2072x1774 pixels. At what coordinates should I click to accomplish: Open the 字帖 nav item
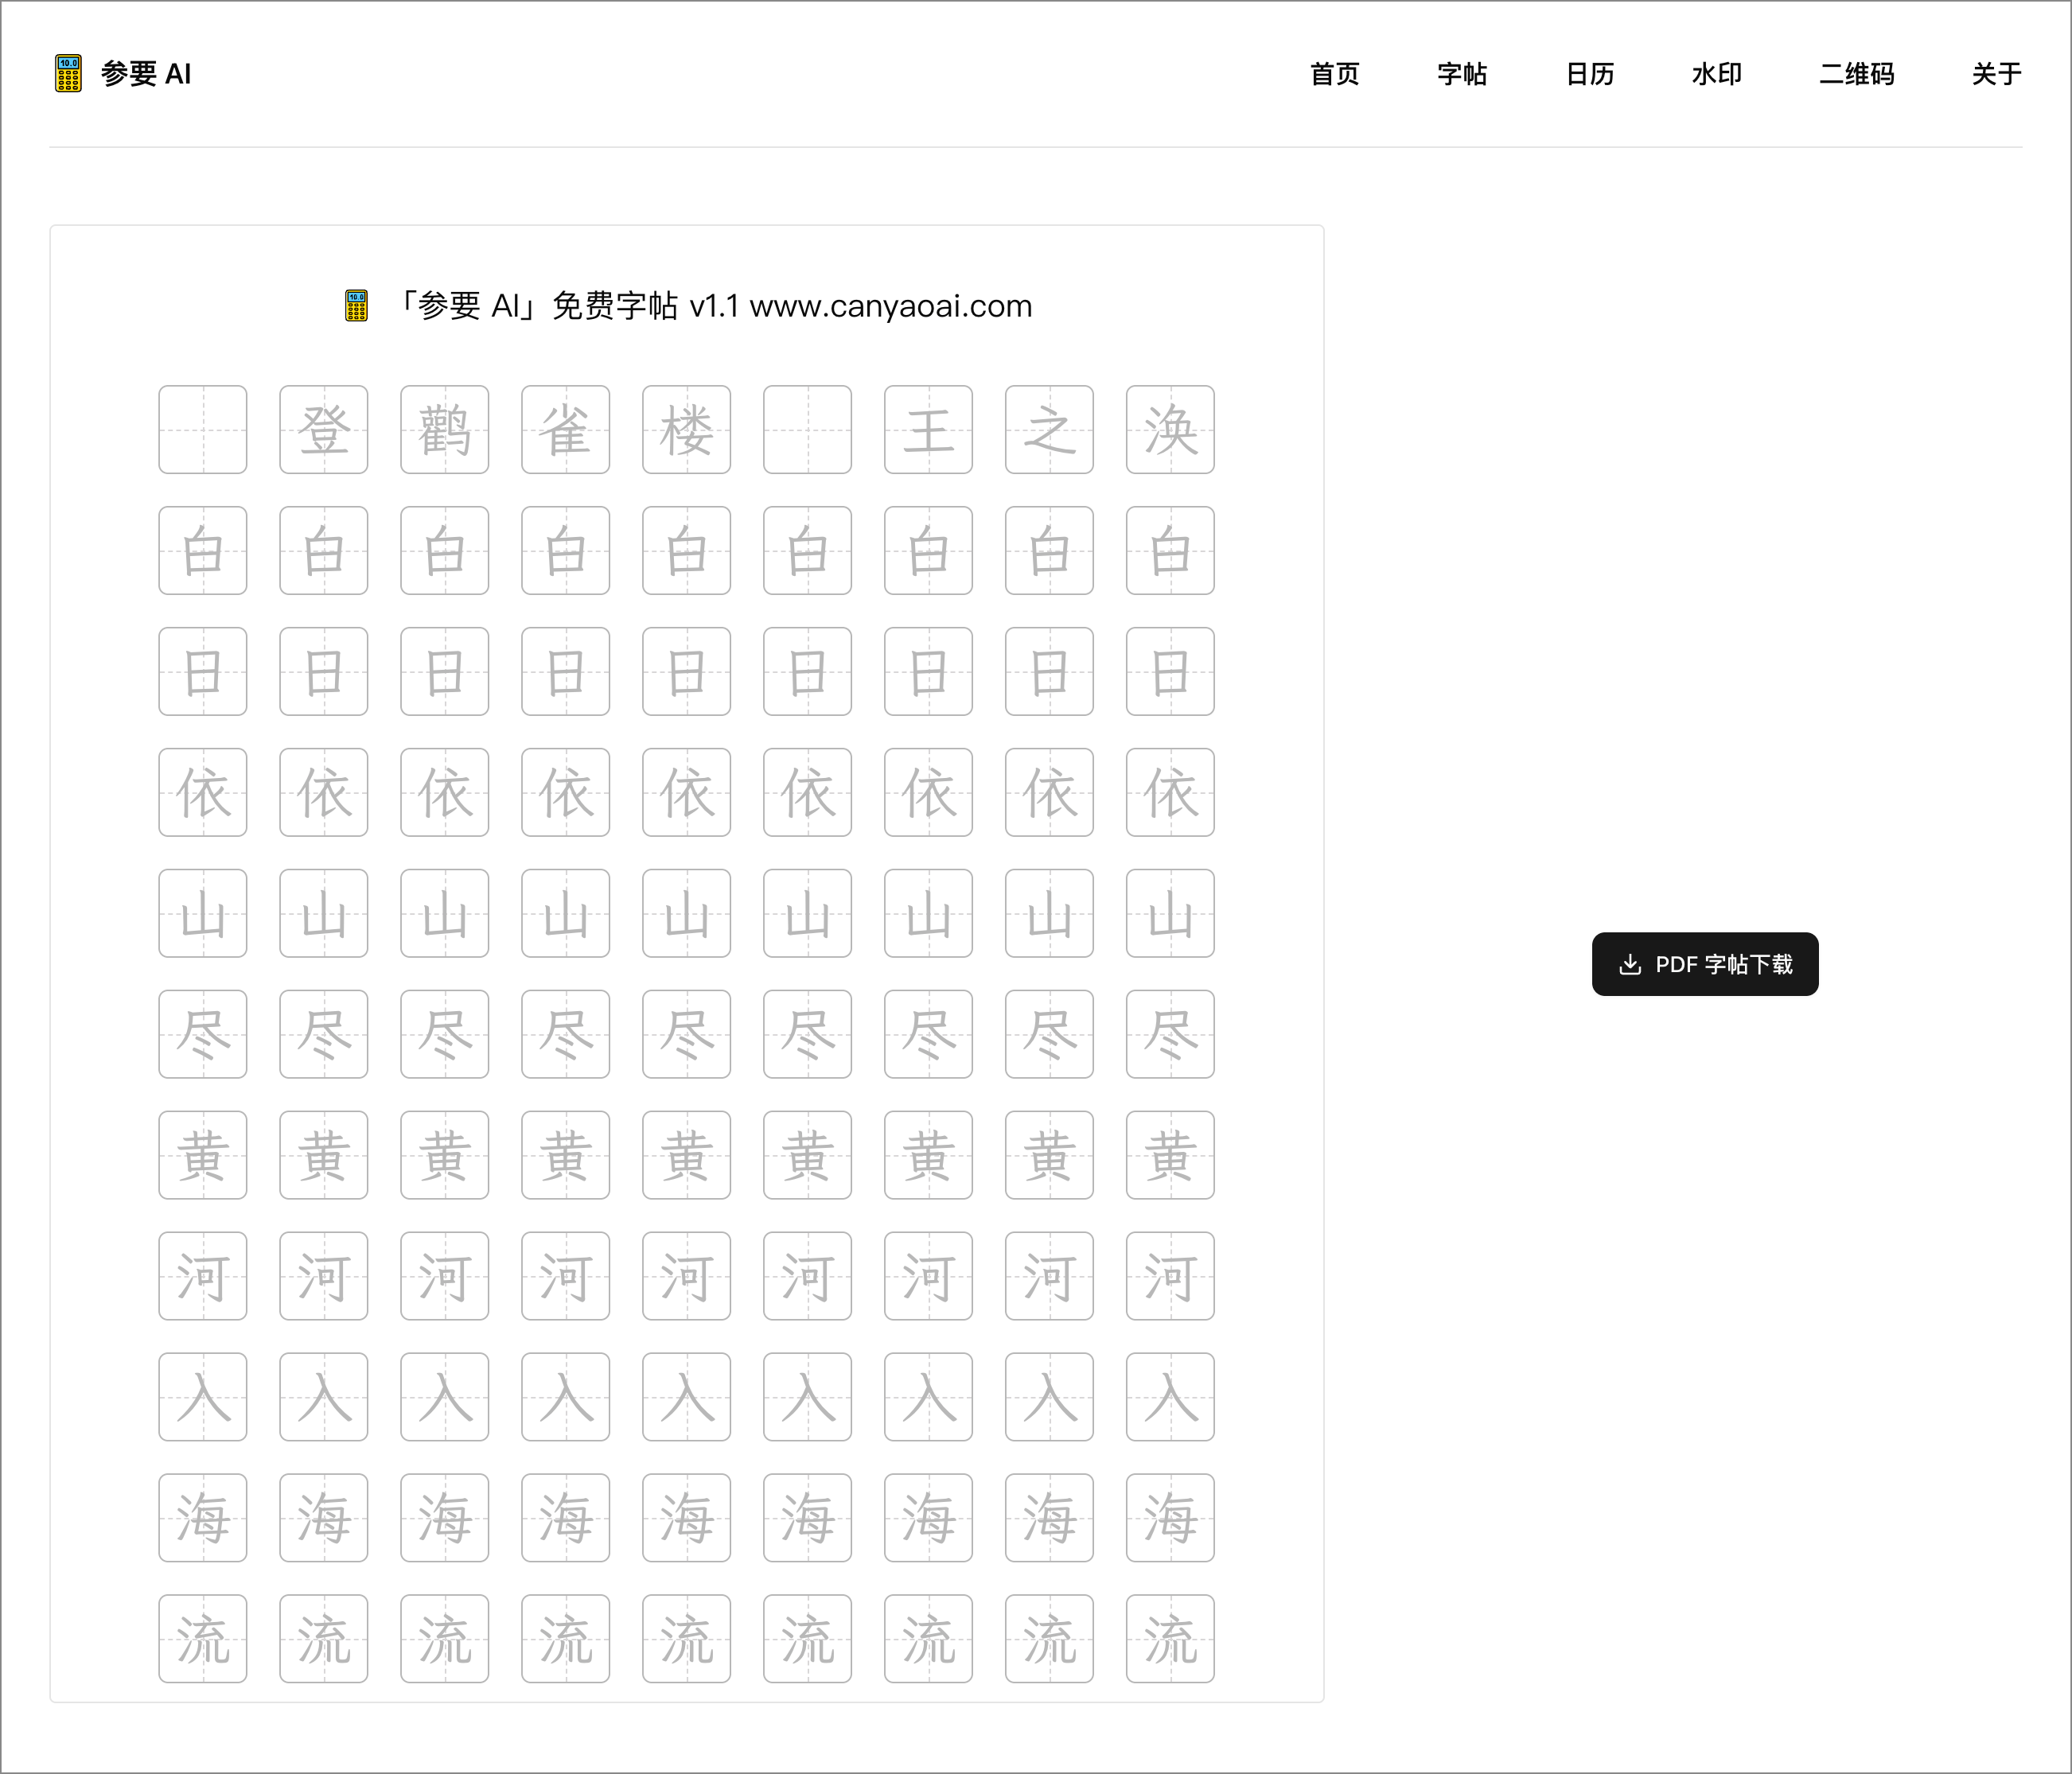click(x=1462, y=74)
